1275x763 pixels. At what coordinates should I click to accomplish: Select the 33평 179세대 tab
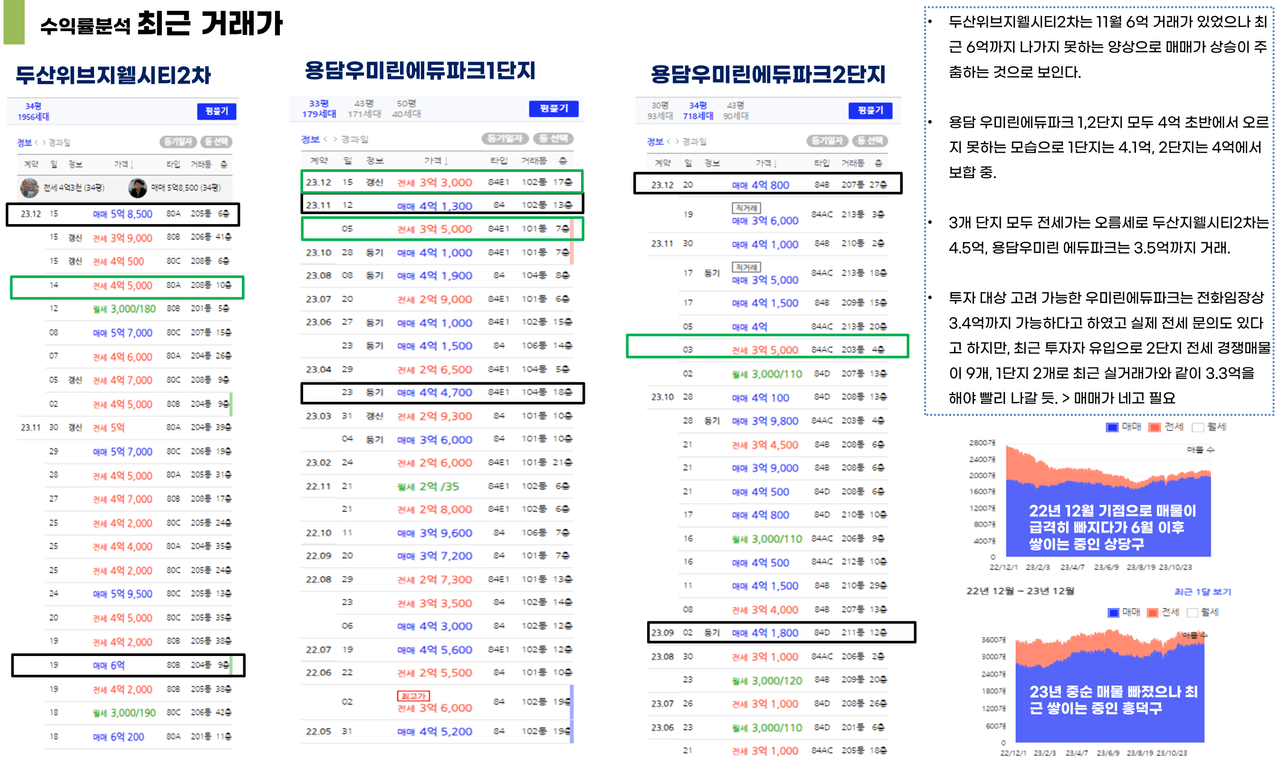319,108
